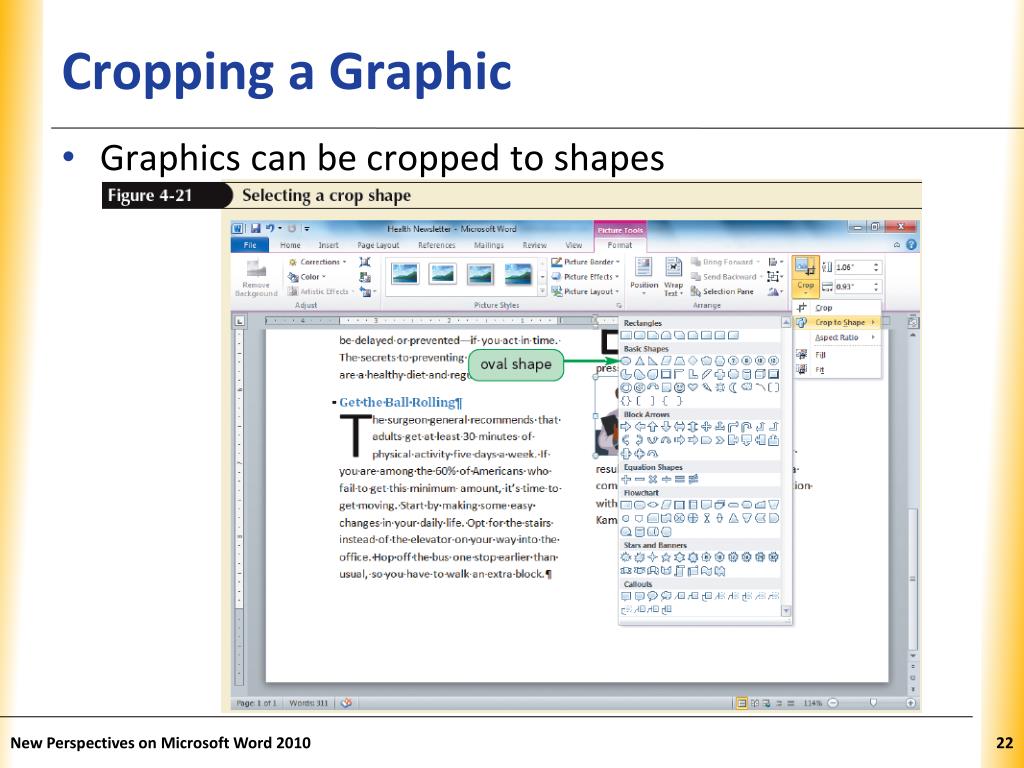Open the Position dropdown

pyautogui.click(x=644, y=277)
